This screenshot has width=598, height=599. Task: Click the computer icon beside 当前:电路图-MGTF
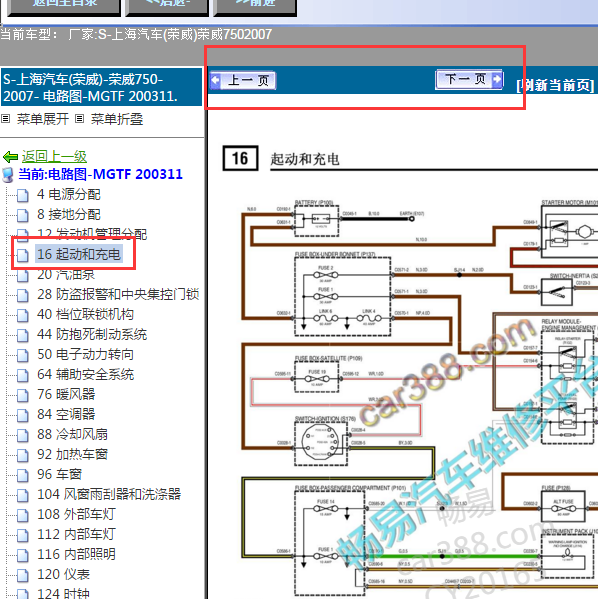(x=8, y=175)
